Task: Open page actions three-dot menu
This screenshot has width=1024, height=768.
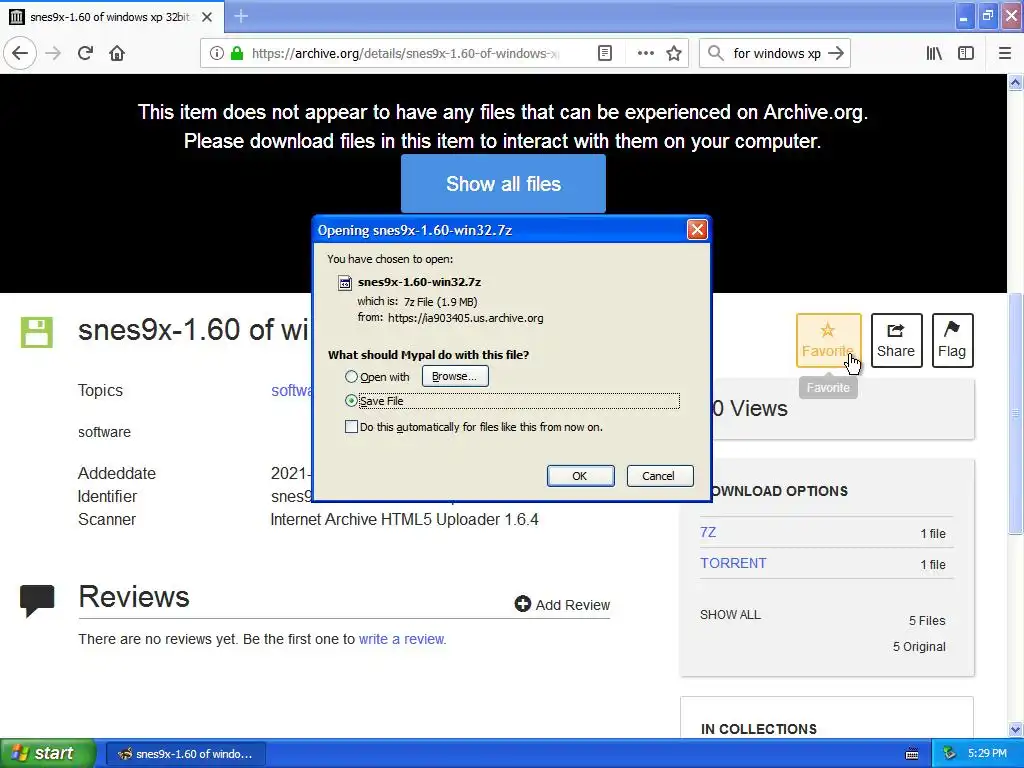Action: point(645,54)
